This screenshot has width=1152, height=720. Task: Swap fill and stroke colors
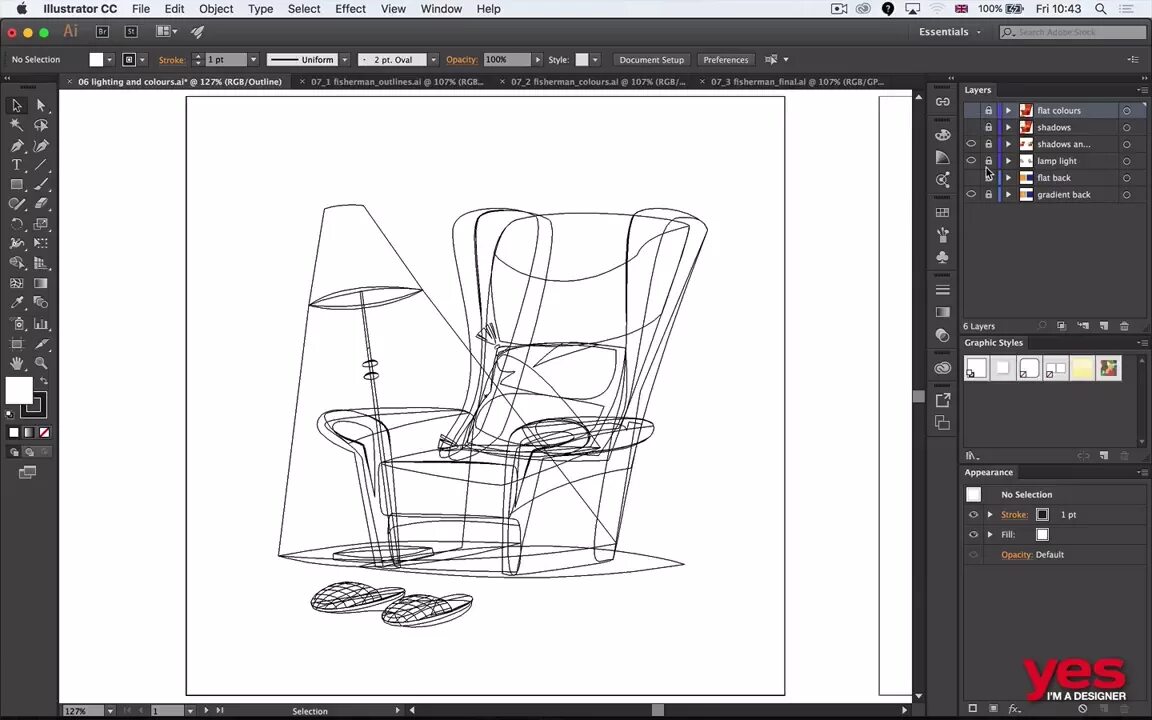[44, 381]
